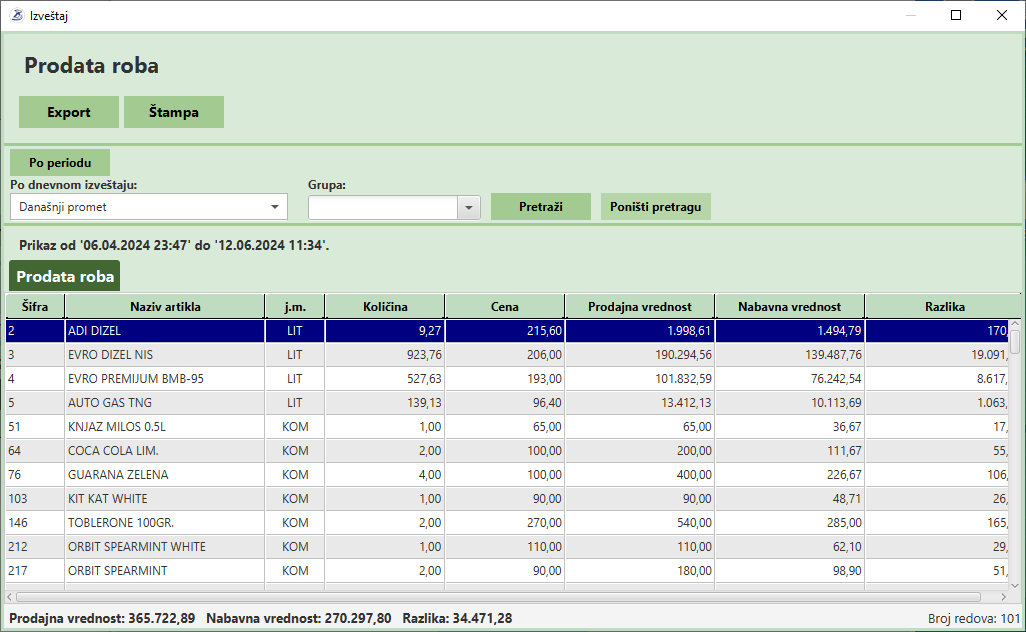Click the horizontal scrollbar right arrow
1026x632 pixels.
pos(1002,596)
